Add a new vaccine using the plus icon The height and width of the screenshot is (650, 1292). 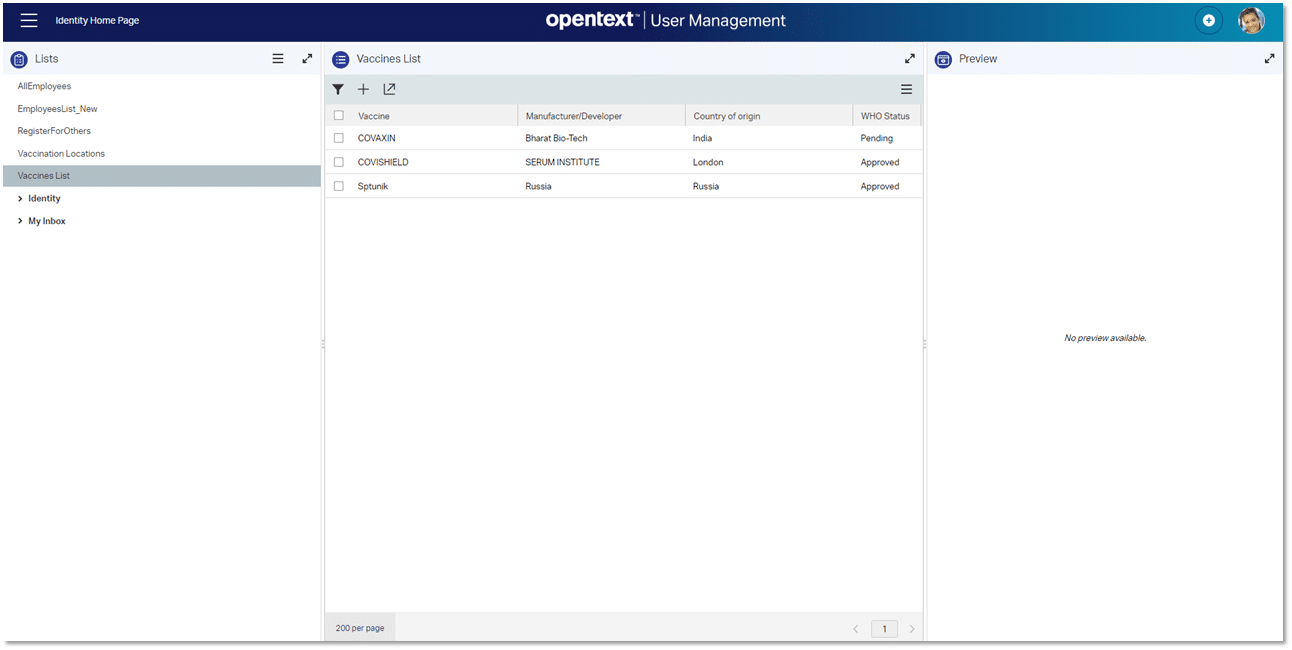pyautogui.click(x=363, y=89)
